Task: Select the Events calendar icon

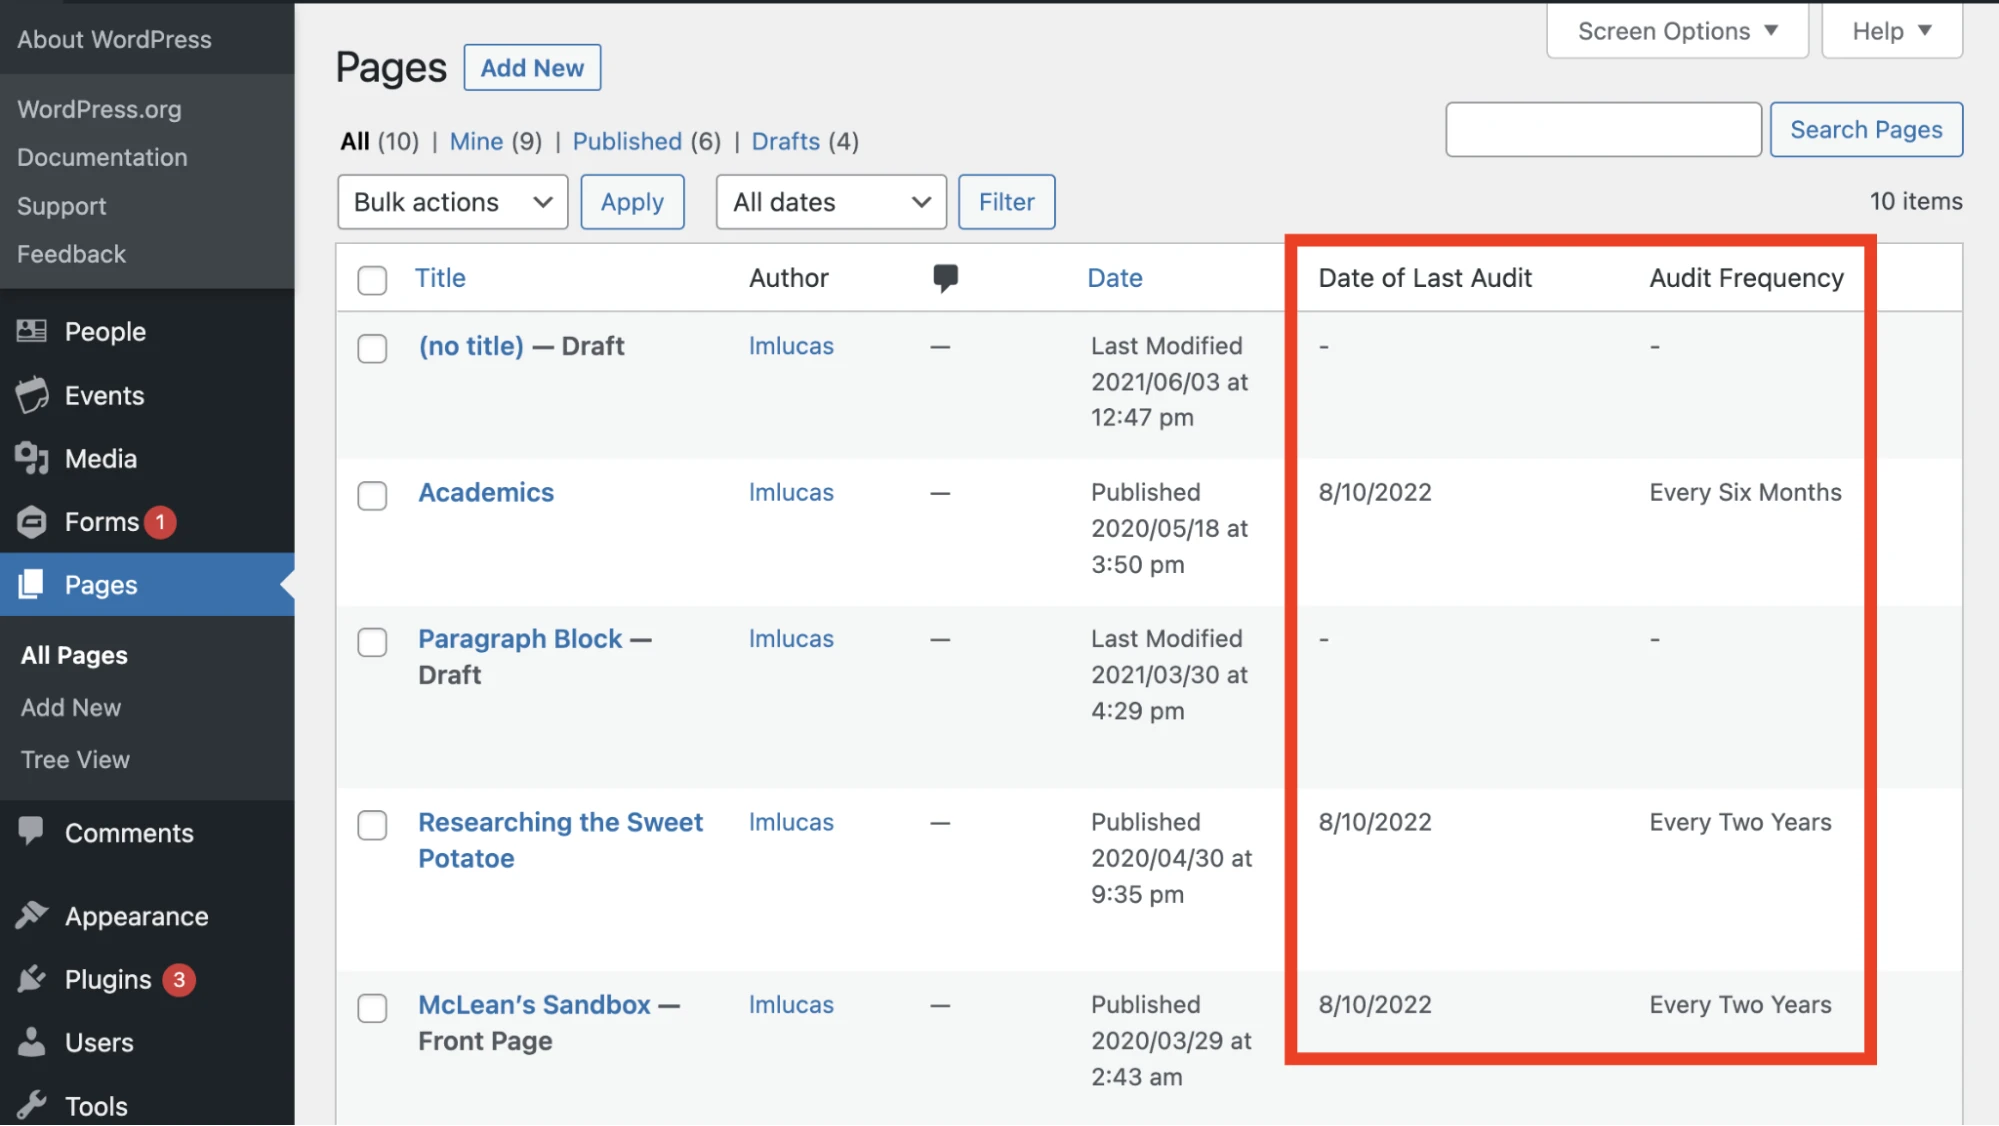Action: (x=32, y=395)
